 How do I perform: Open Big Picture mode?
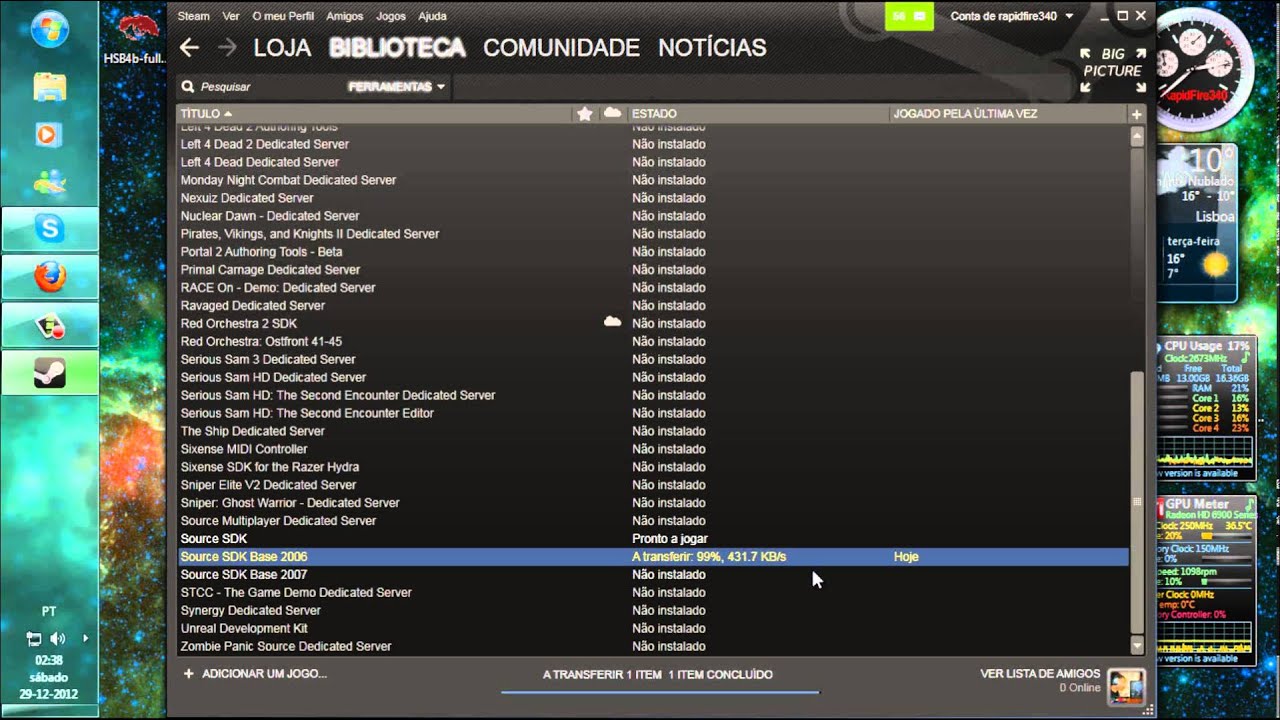click(1112, 70)
